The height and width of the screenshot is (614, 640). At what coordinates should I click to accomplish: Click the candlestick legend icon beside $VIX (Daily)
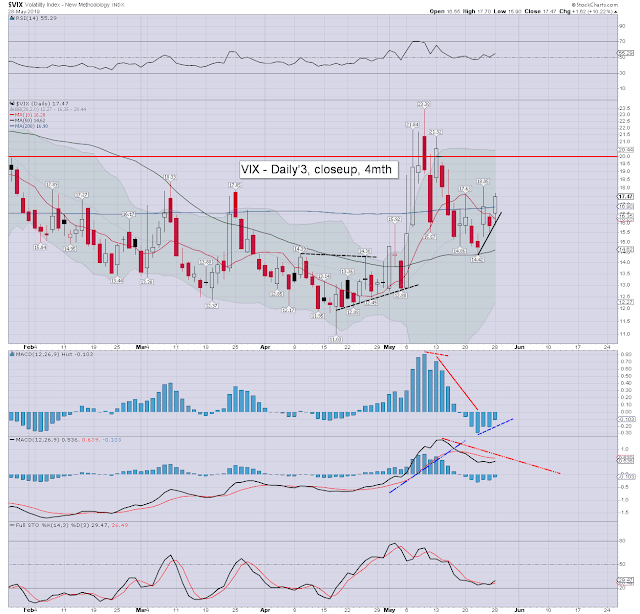(12, 104)
